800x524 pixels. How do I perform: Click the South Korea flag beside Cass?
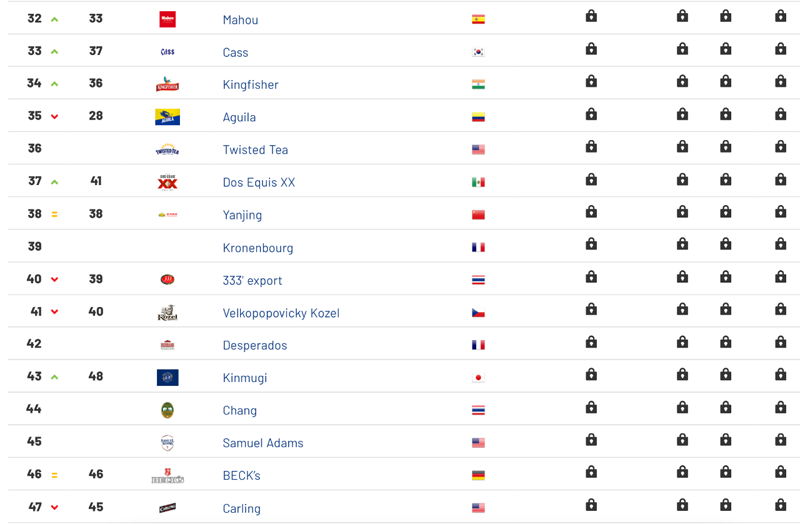coord(478,52)
